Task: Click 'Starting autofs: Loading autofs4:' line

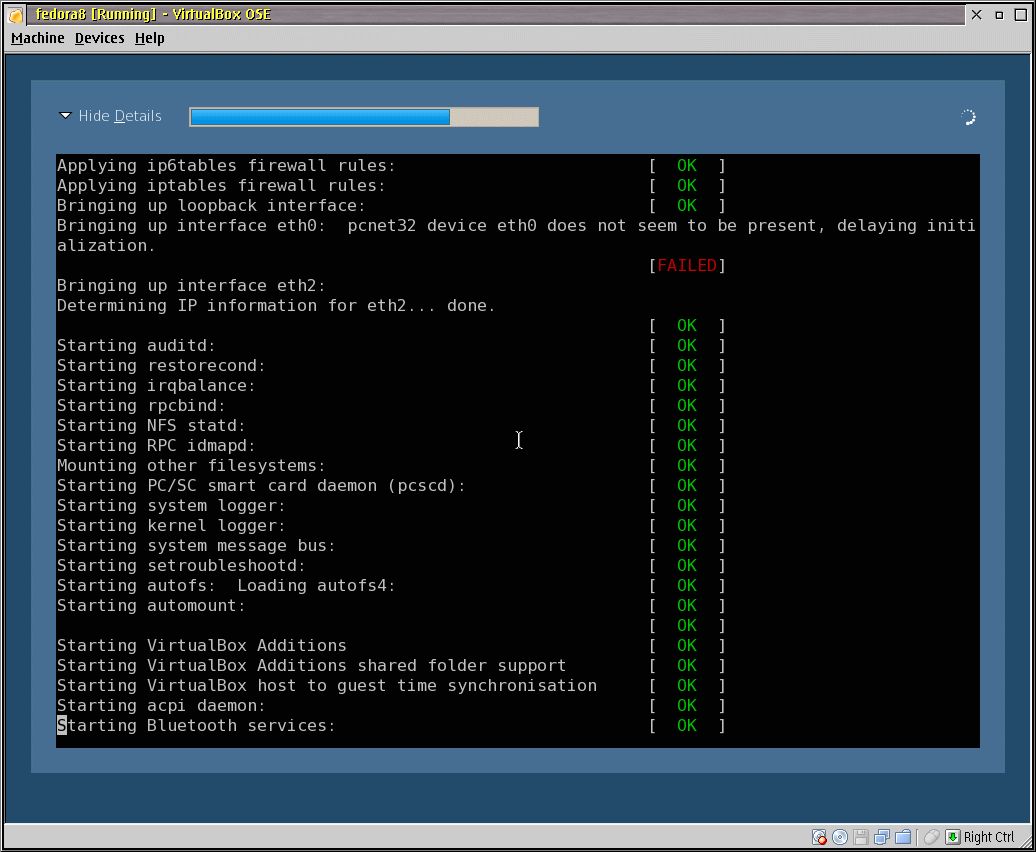Action: coord(226,586)
